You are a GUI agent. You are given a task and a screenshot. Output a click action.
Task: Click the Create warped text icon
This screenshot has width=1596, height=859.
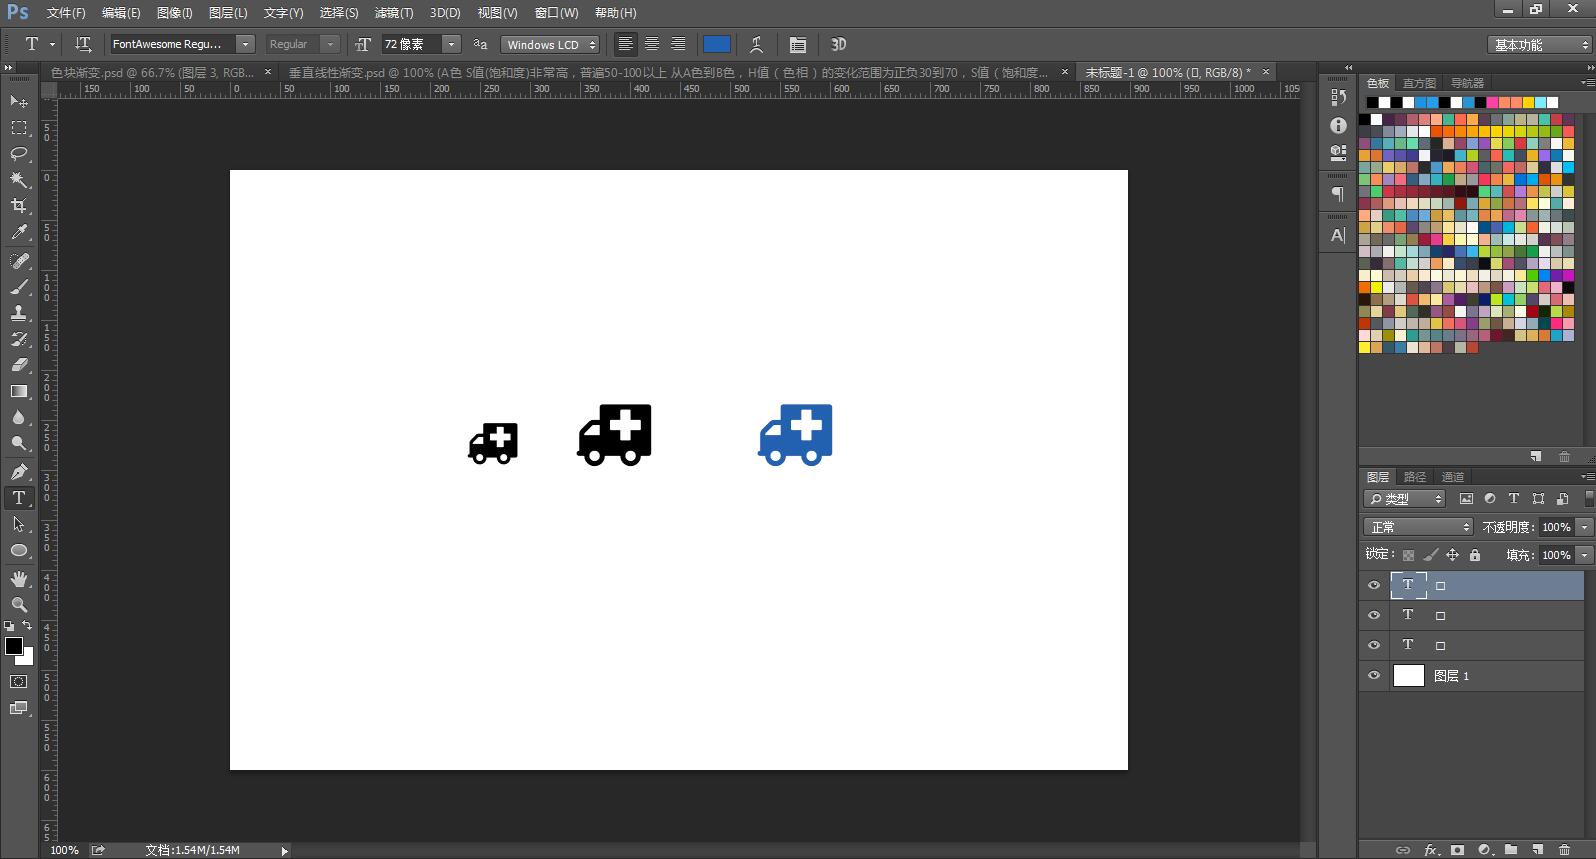(x=756, y=44)
